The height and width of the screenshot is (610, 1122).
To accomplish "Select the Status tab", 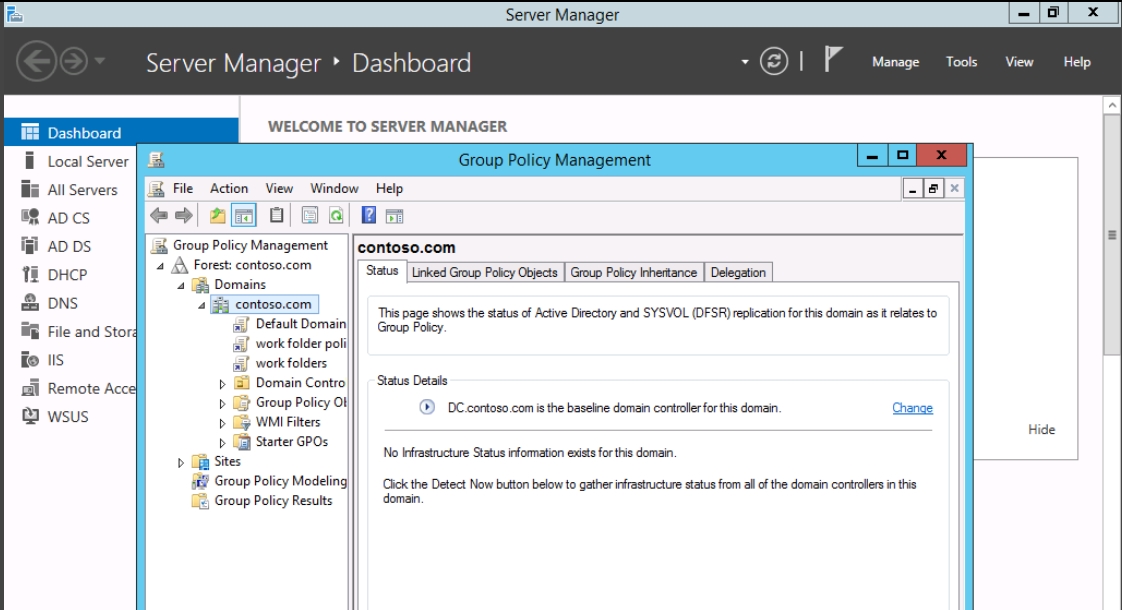I will click(x=382, y=271).
